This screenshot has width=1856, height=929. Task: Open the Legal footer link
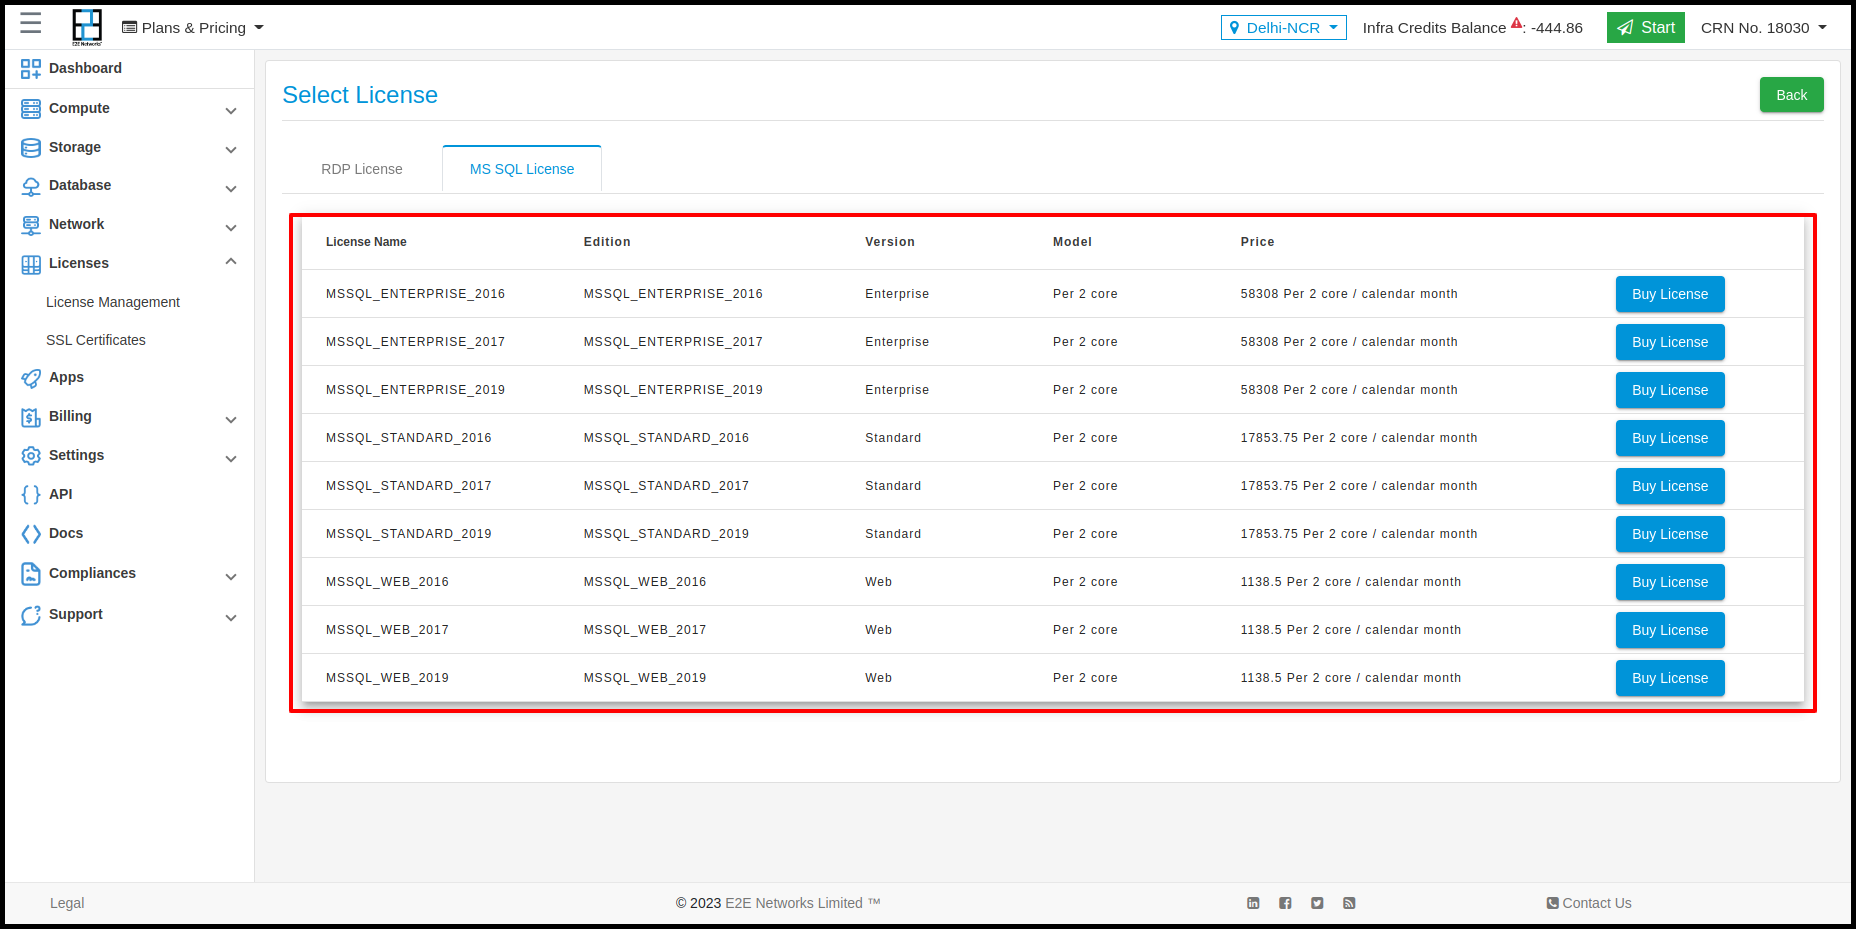click(67, 903)
